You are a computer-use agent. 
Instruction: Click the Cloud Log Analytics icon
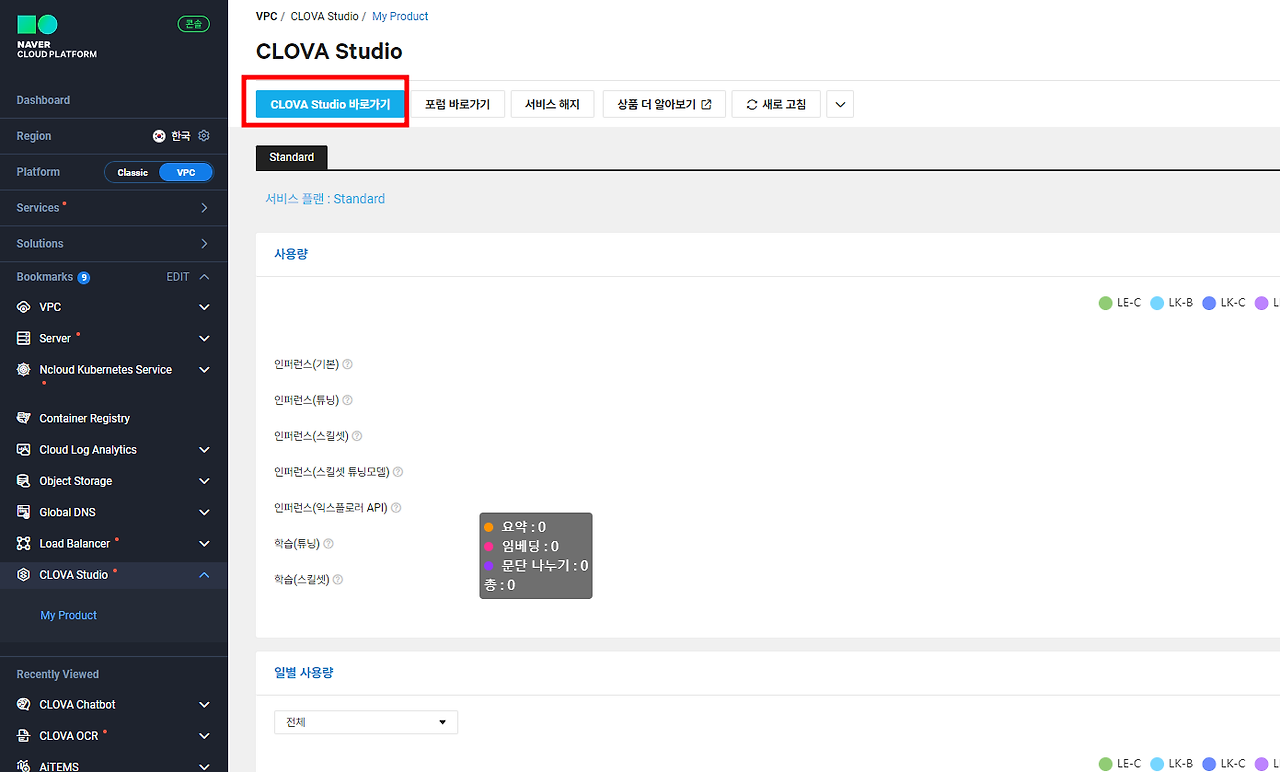point(24,450)
